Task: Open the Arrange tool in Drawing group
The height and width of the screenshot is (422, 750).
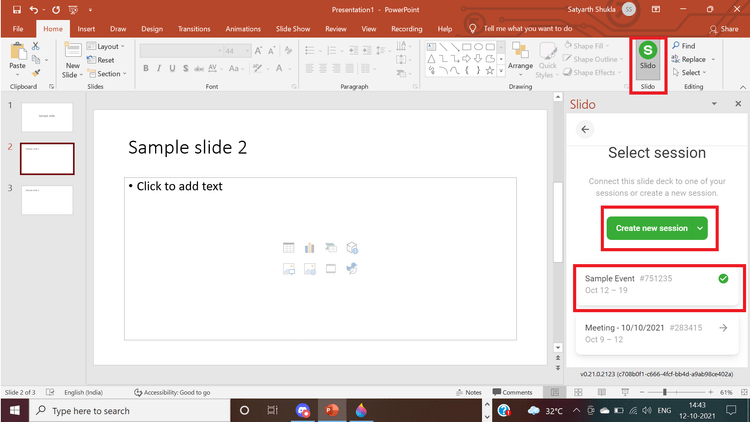Action: [x=520, y=58]
